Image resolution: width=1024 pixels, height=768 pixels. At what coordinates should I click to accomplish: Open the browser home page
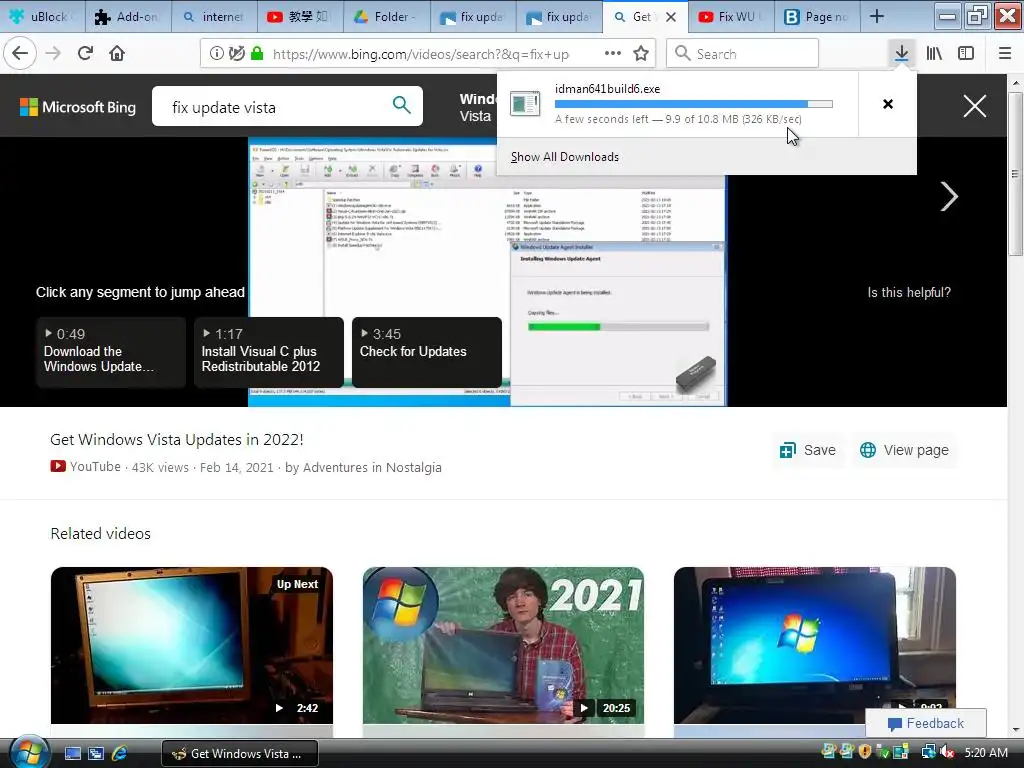click(x=117, y=54)
